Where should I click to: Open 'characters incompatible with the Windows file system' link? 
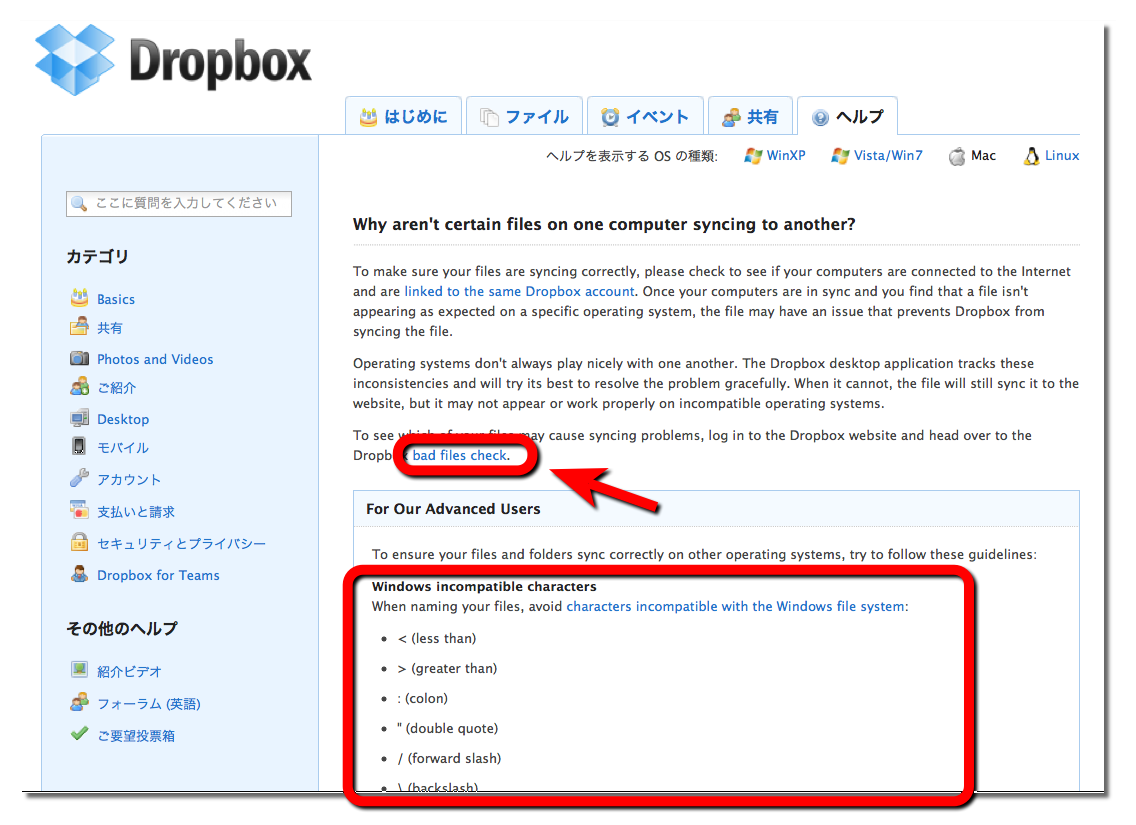(735, 606)
